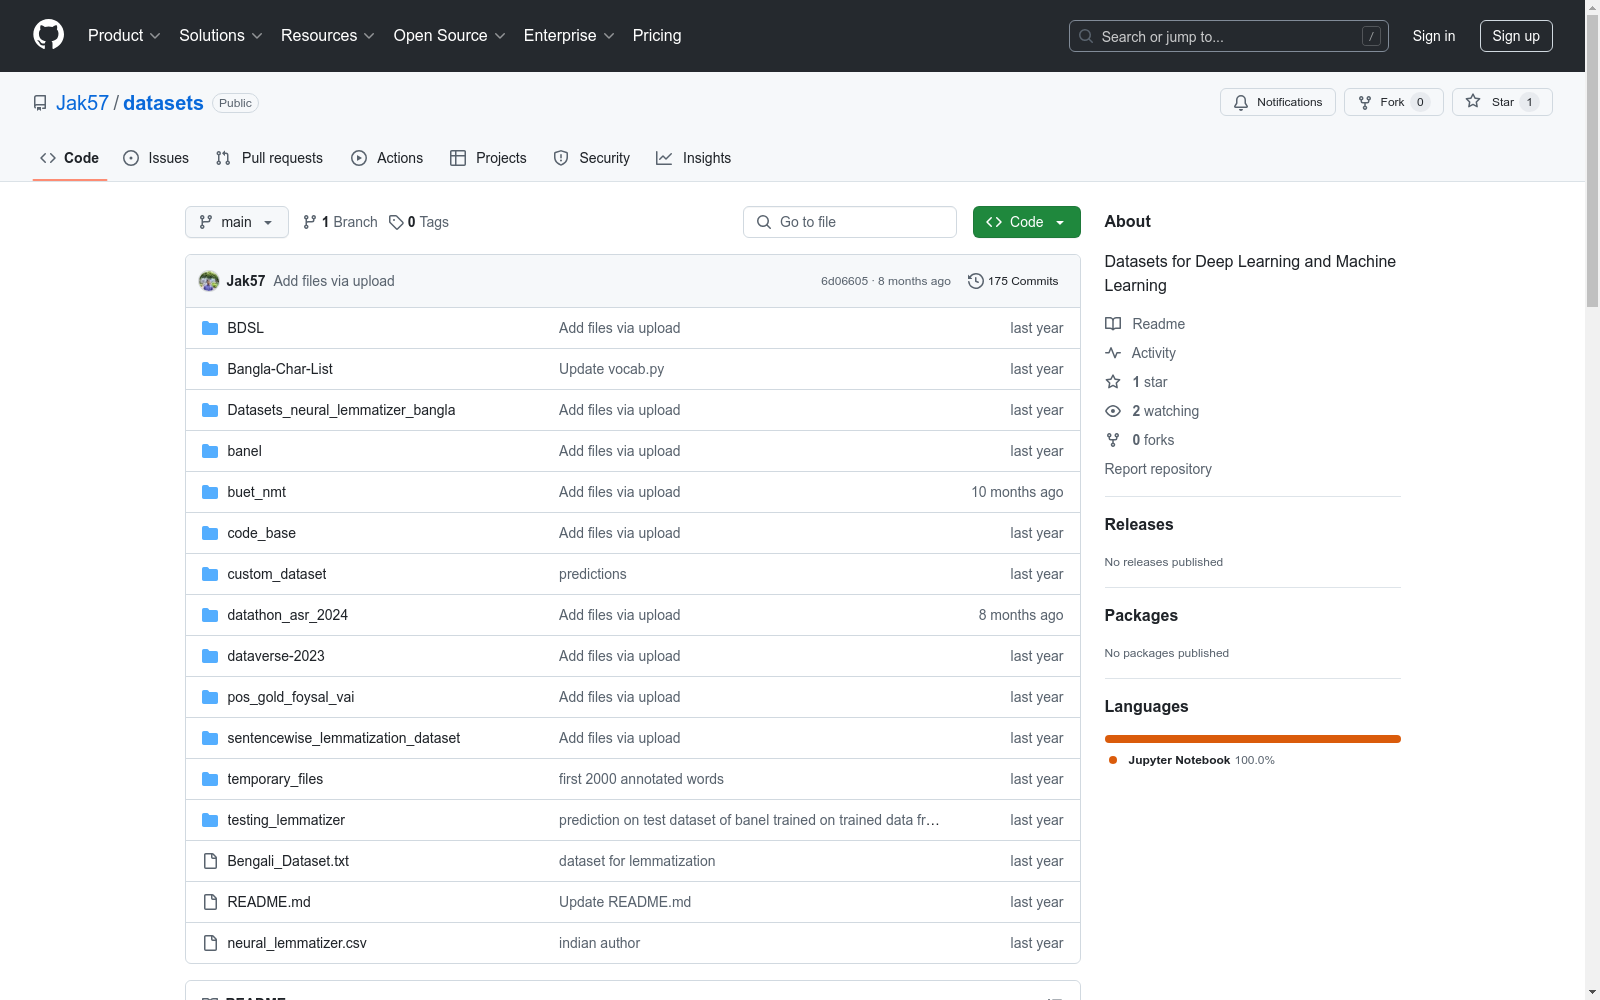1600x1000 pixels.
Task: Open the Report repository link
Action: [1158, 469]
